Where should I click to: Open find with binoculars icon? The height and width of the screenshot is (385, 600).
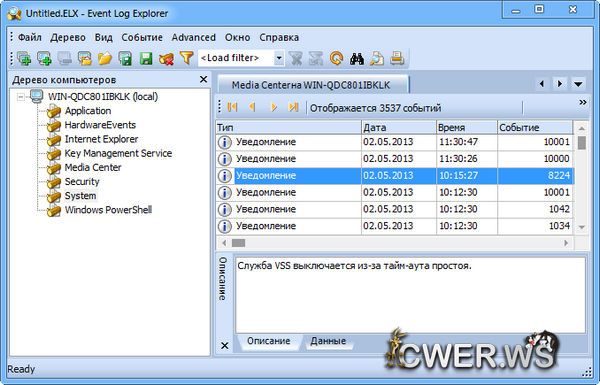pyautogui.click(x=357, y=59)
